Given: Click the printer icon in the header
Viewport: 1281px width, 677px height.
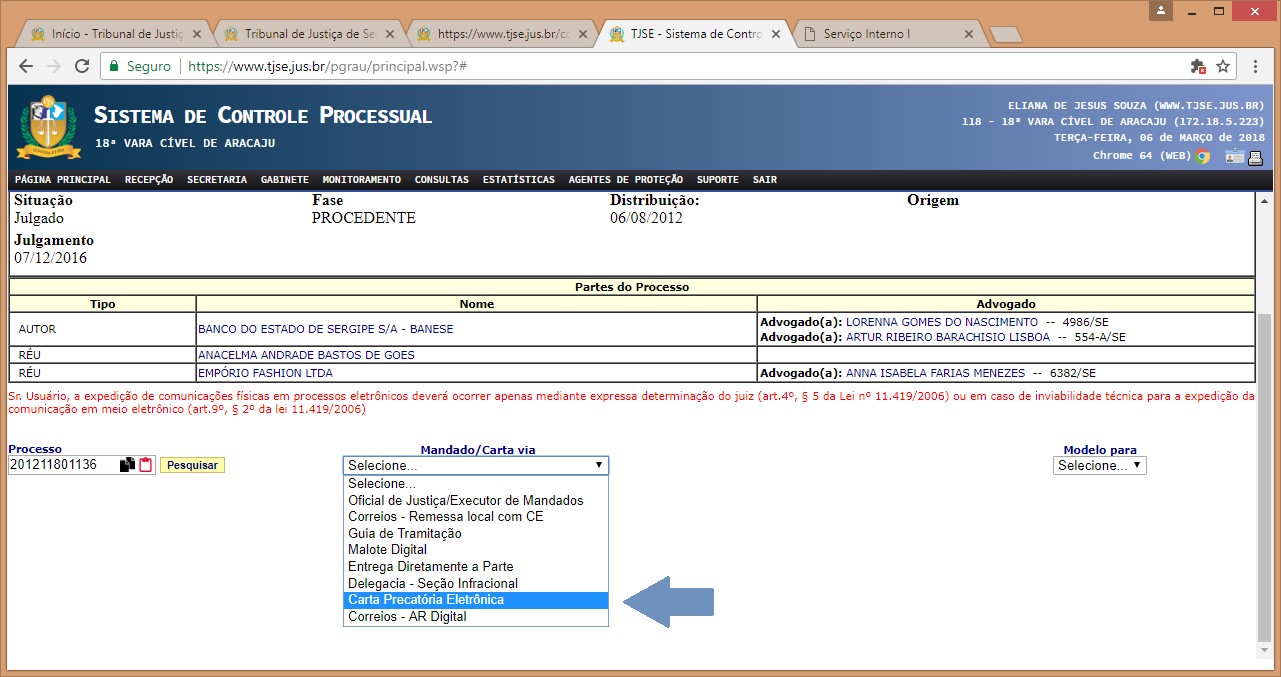Looking at the screenshot, I should point(1256,156).
